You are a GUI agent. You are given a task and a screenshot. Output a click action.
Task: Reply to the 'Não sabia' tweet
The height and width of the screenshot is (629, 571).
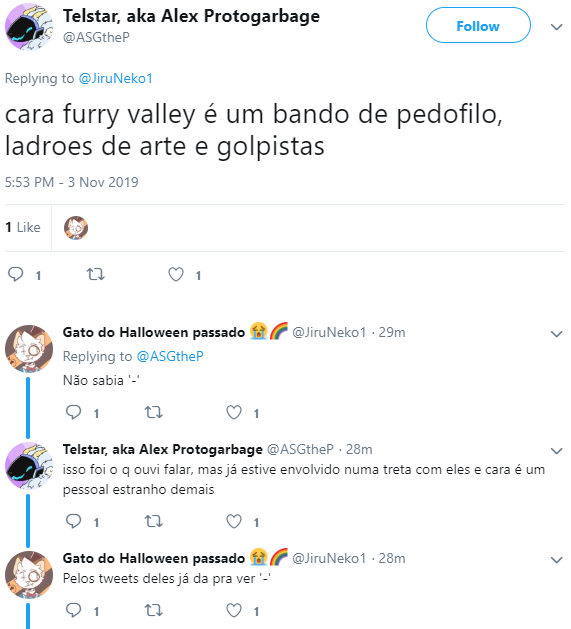(73, 412)
